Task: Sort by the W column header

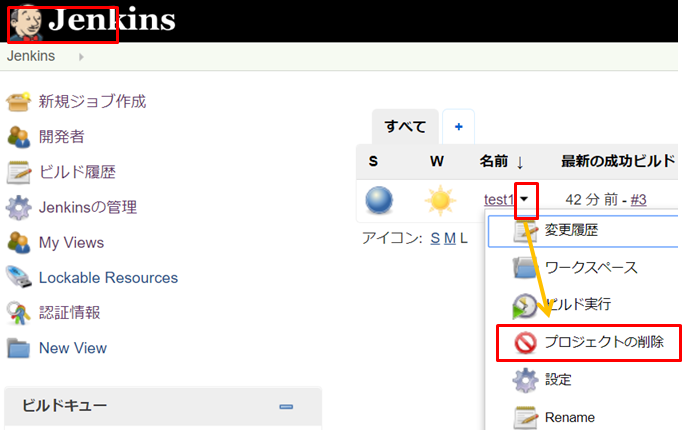Action: (437, 161)
